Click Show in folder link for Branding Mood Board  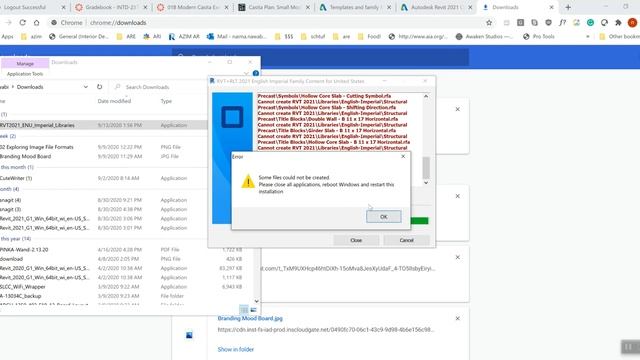click(x=236, y=349)
